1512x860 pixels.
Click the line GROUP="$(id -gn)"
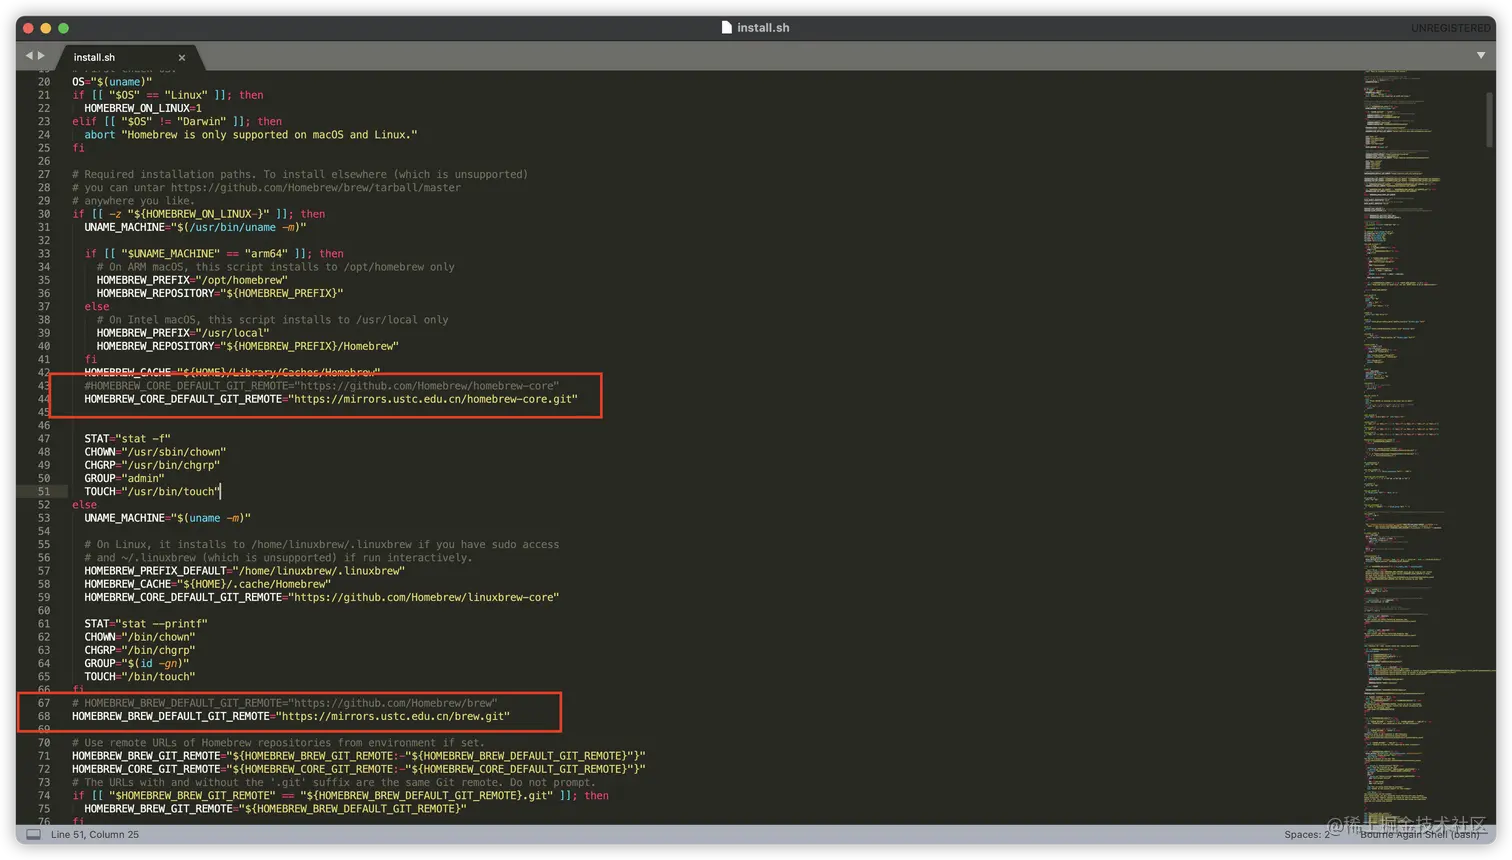pyautogui.click(x=137, y=664)
